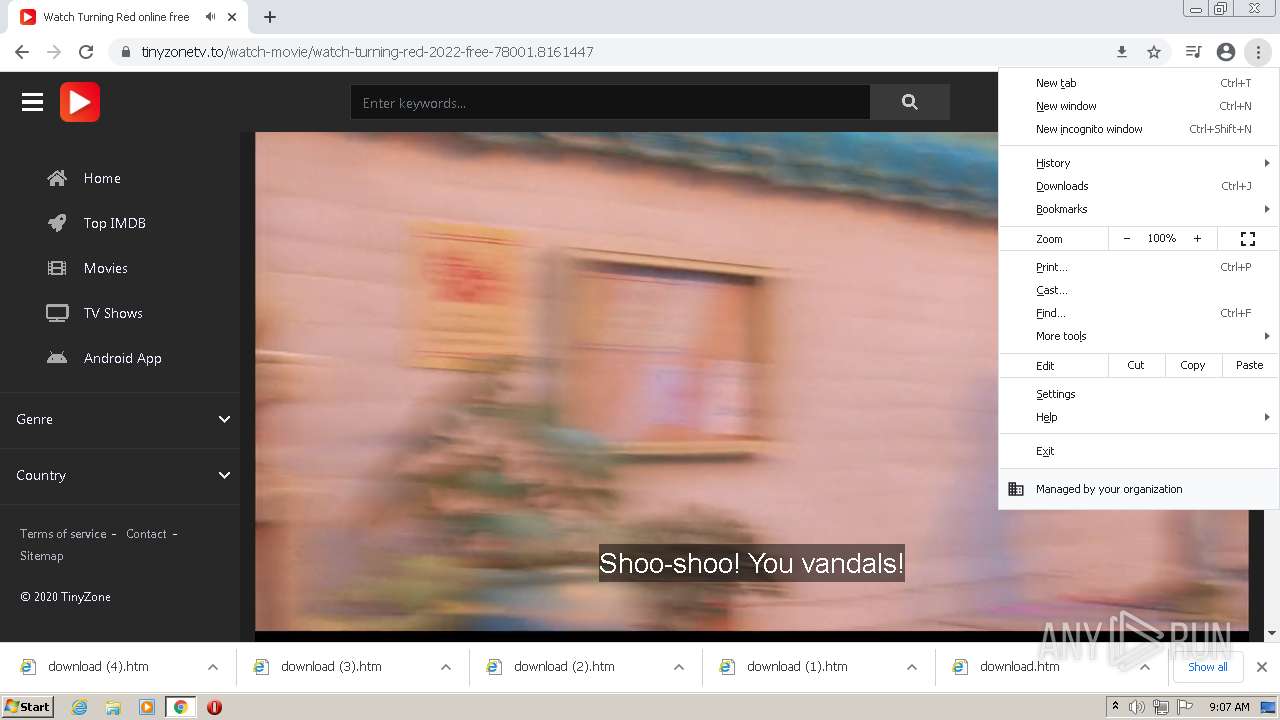Open the profile avatar icon
This screenshot has height=720, width=1280.
coord(1226,52)
